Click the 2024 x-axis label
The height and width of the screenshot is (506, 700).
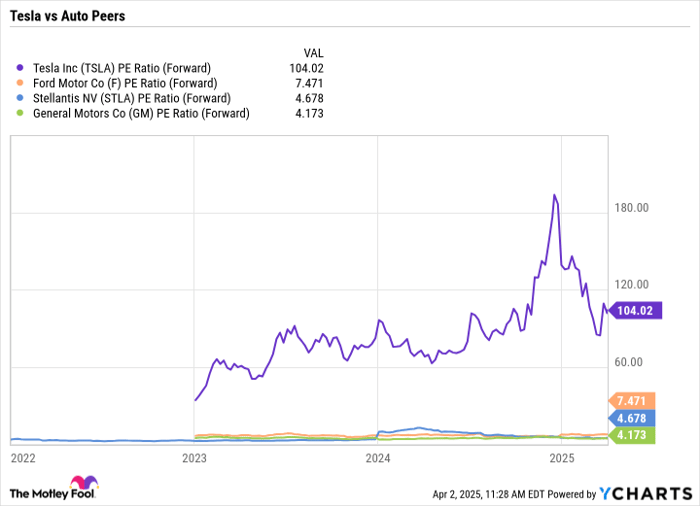378,458
